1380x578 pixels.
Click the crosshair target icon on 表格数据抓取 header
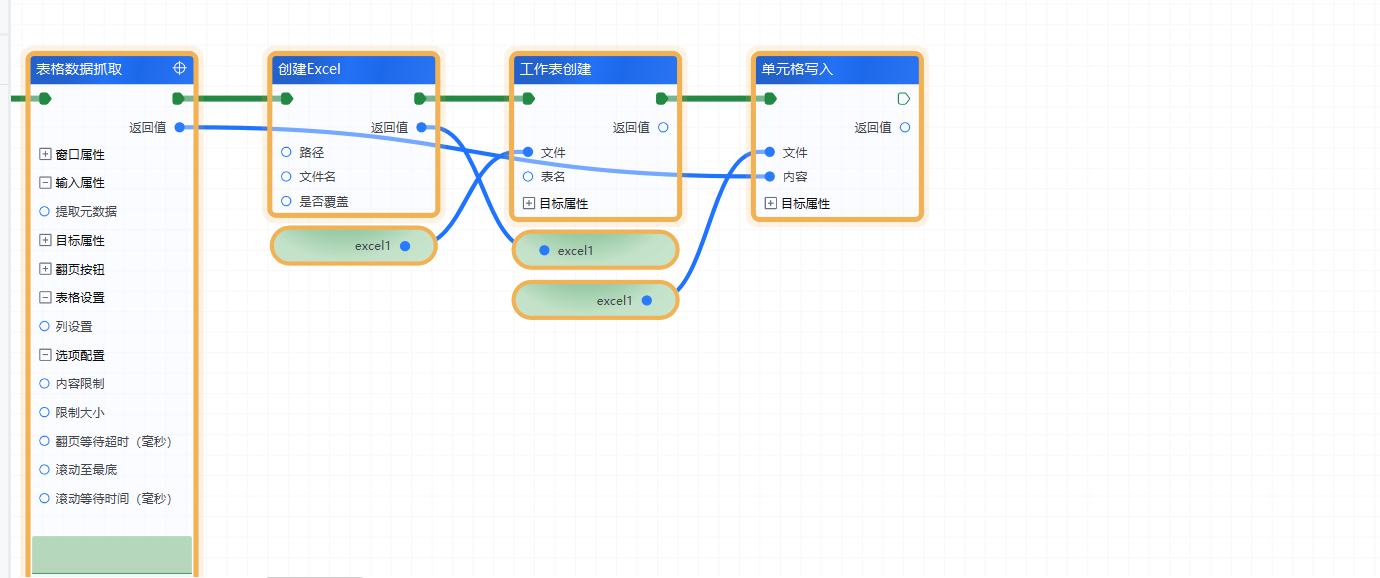click(179, 68)
